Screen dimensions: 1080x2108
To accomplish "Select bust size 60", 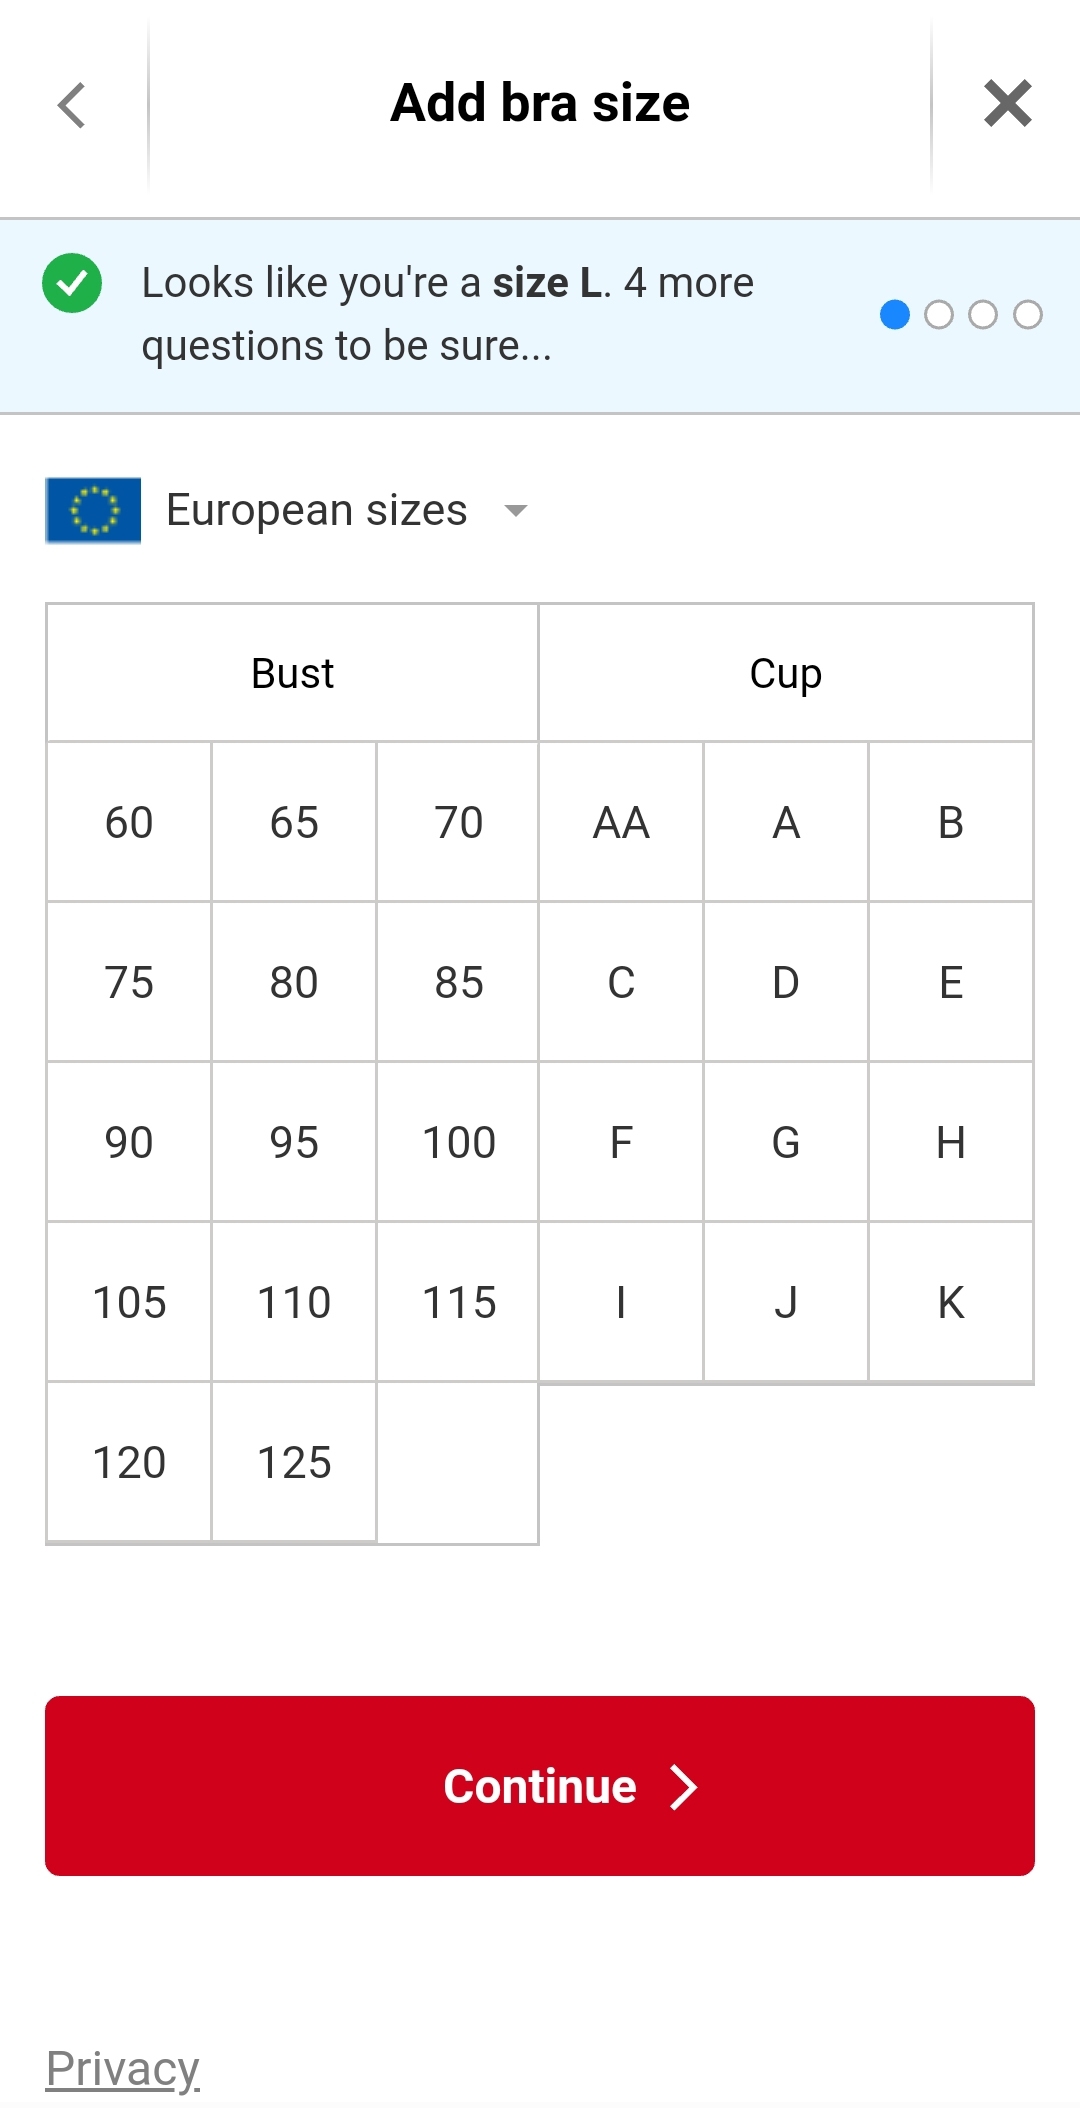I will coord(129,823).
